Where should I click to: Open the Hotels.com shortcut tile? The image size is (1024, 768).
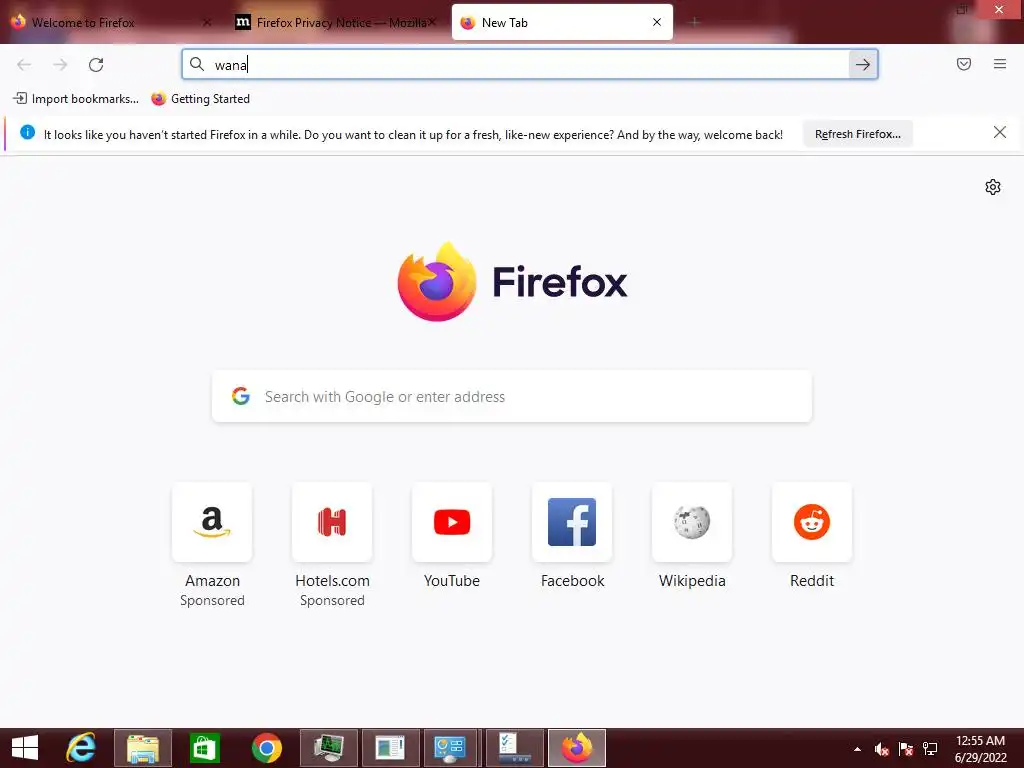[x=332, y=522]
